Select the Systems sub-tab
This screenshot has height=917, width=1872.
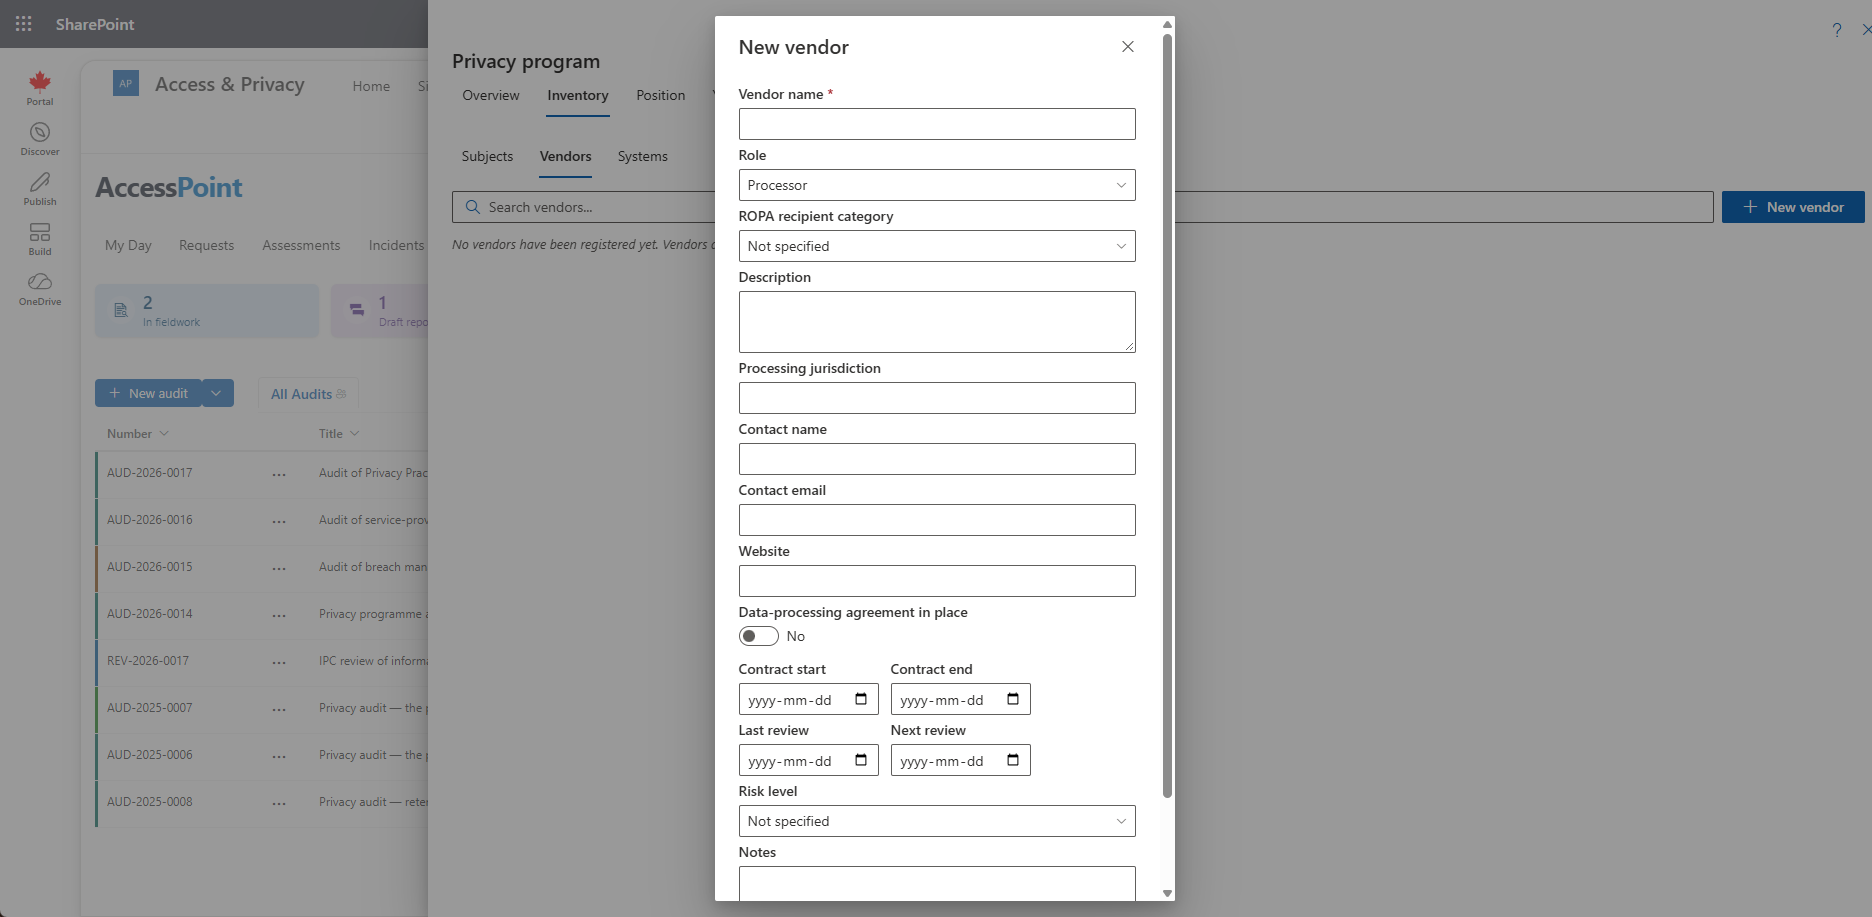click(643, 156)
